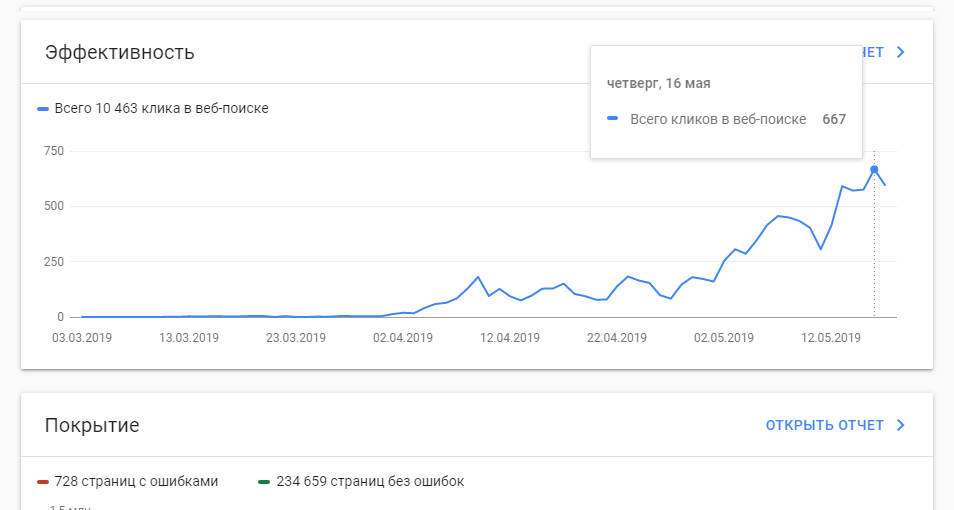Select the legend text 'Всего 10 463 клика в веб-поиске'
The image size is (954, 510).
161,108
